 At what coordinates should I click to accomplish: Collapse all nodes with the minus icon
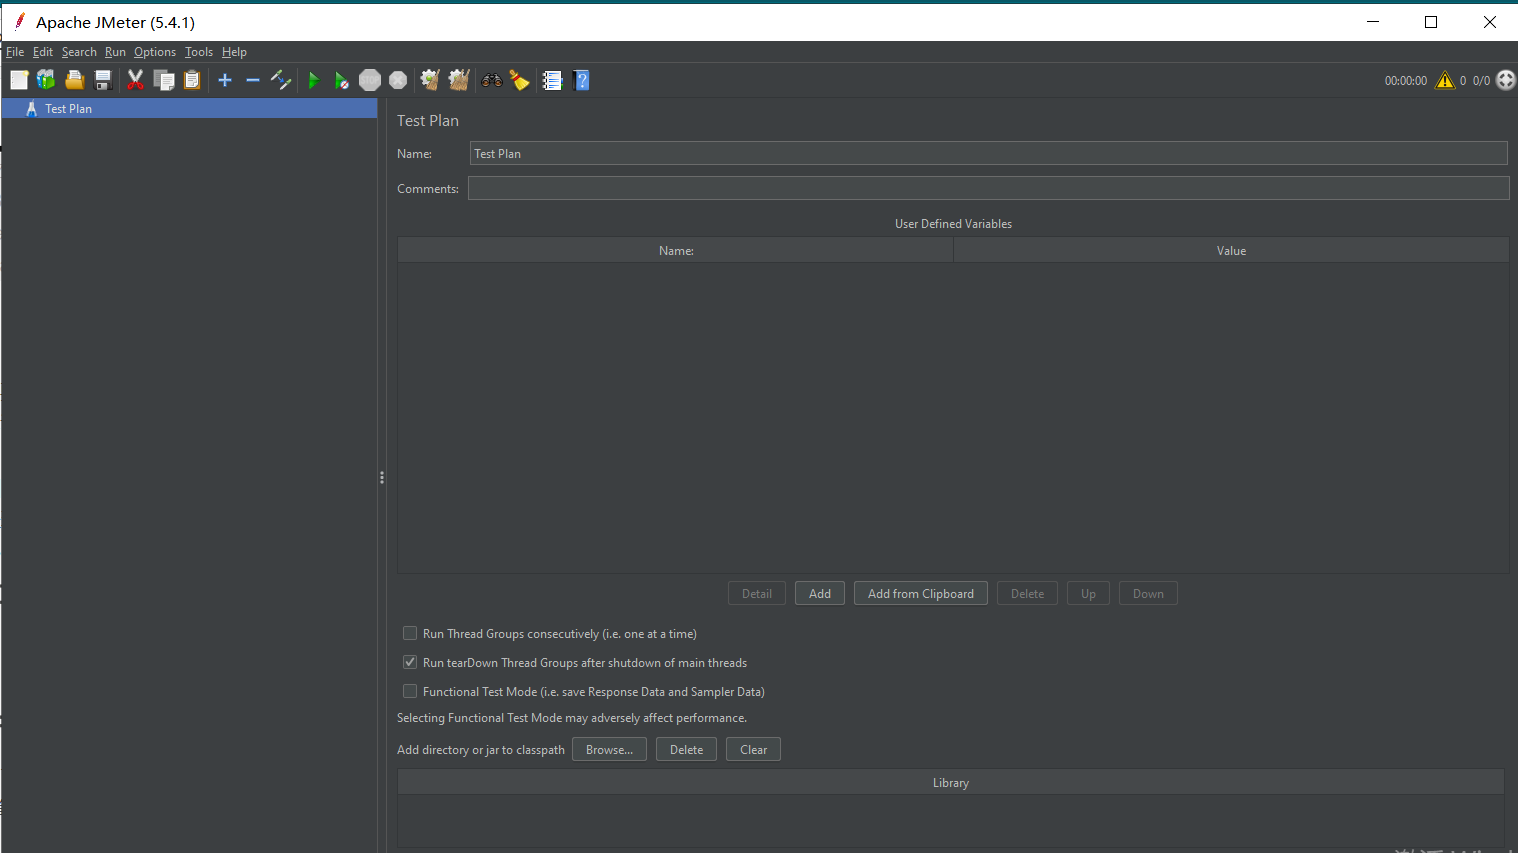253,80
